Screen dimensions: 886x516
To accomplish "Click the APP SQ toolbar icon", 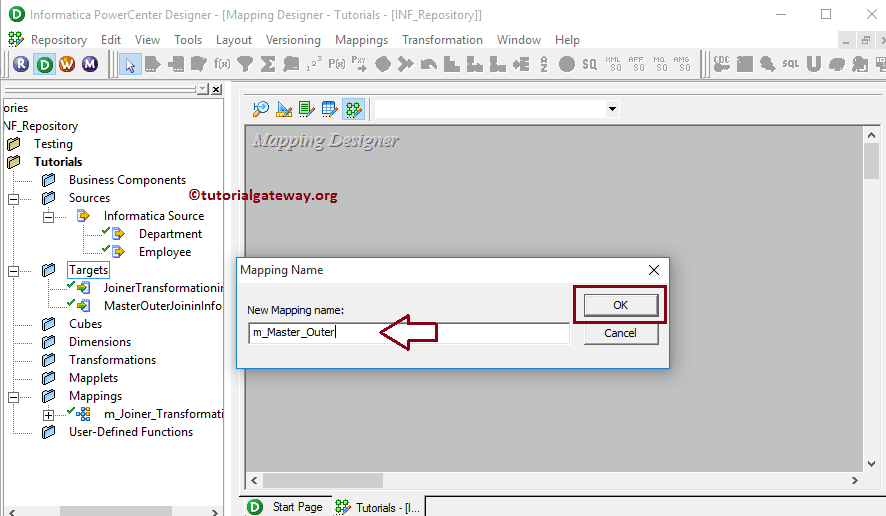I will (636, 64).
